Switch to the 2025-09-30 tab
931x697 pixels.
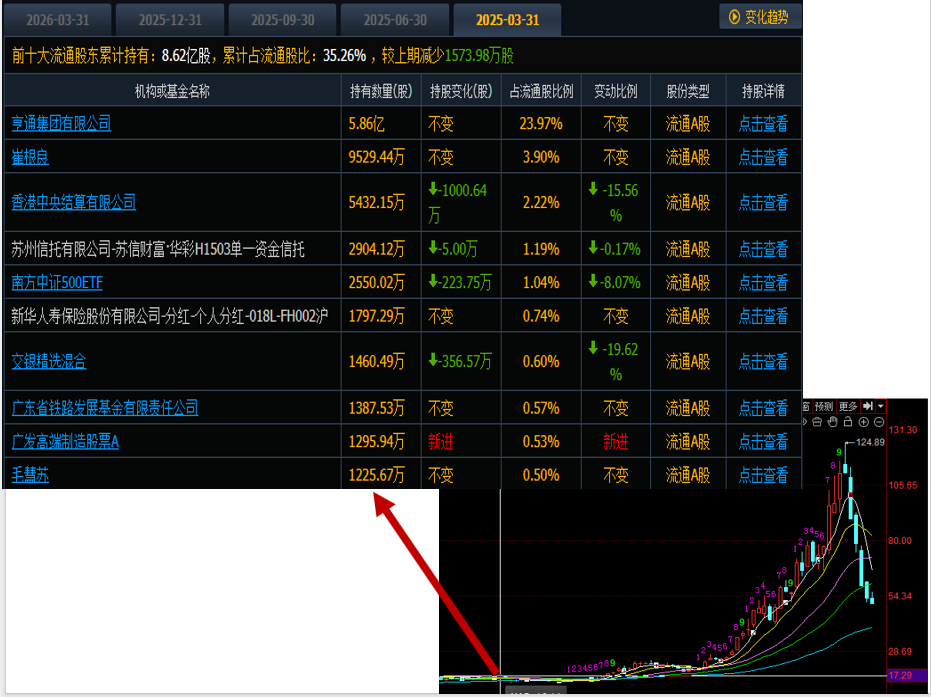[x=283, y=20]
